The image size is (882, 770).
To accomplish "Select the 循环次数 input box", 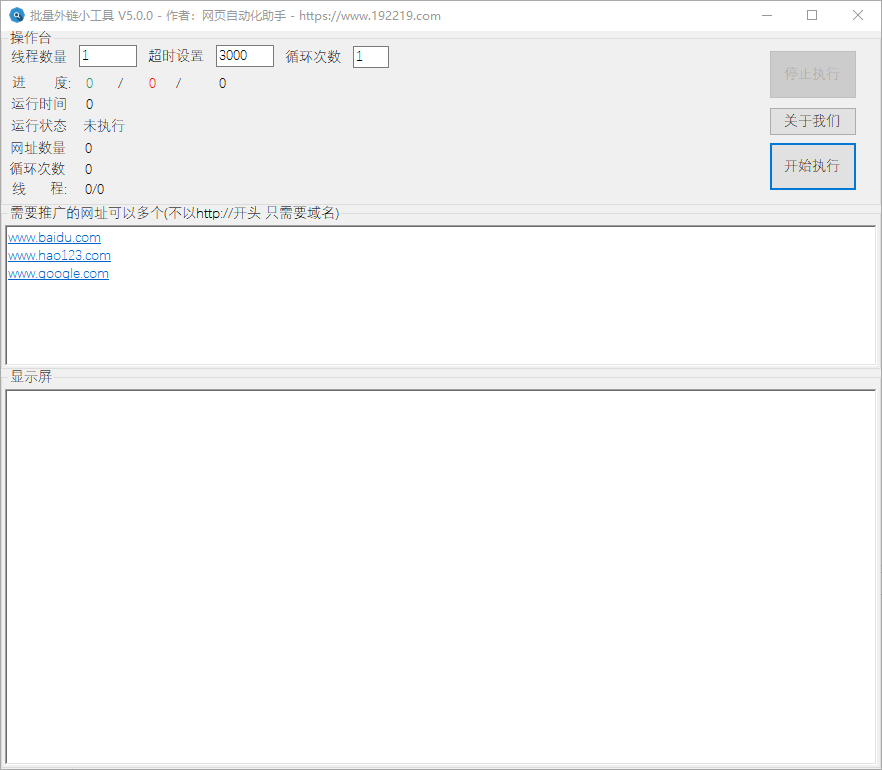I will point(370,57).
